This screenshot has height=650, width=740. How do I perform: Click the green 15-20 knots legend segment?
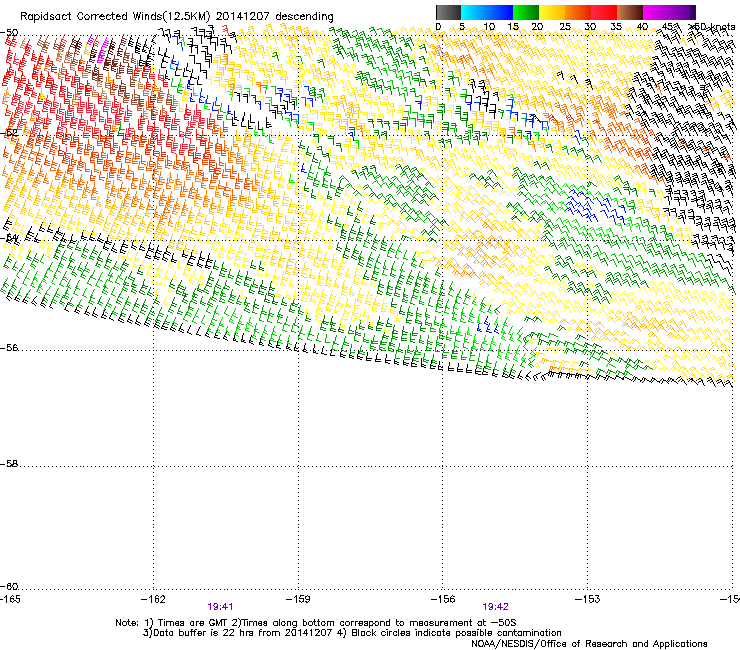(x=526, y=12)
